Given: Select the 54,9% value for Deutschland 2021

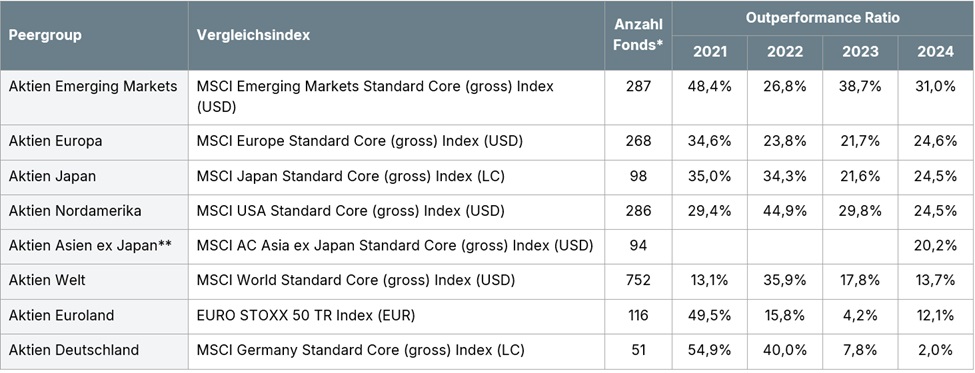Looking at the screenshot, I should pos(710,351).
